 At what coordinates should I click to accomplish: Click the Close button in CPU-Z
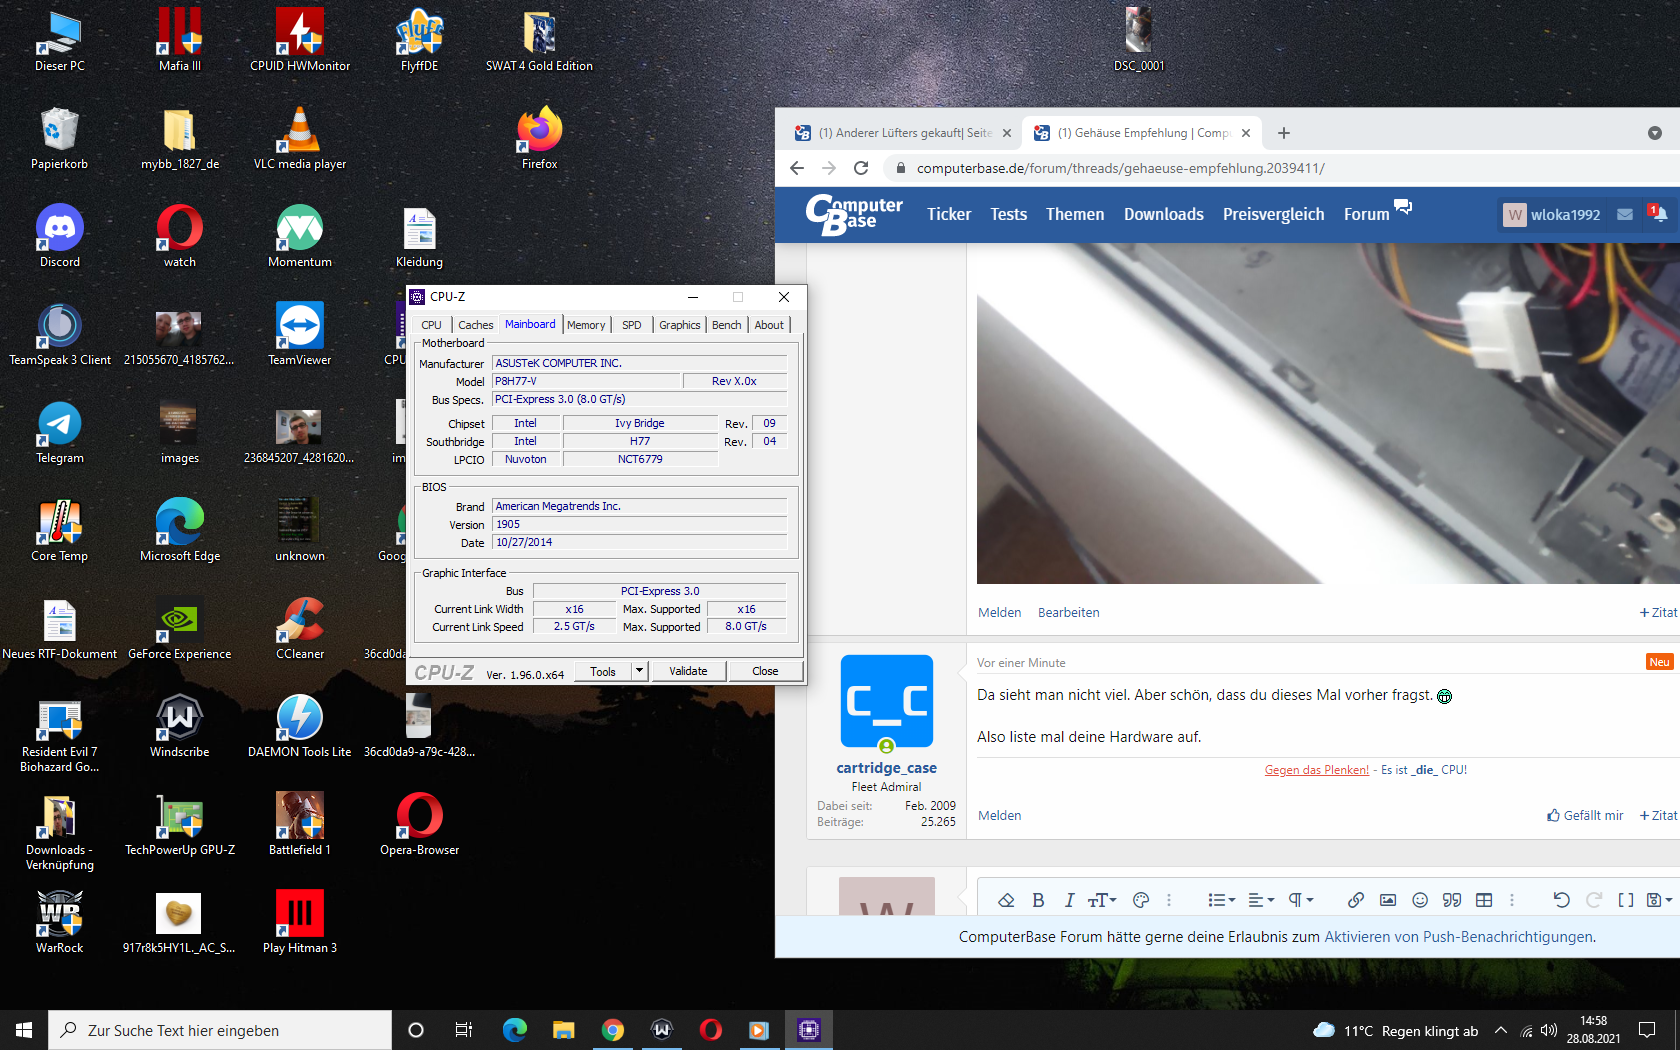pos(765,671)
